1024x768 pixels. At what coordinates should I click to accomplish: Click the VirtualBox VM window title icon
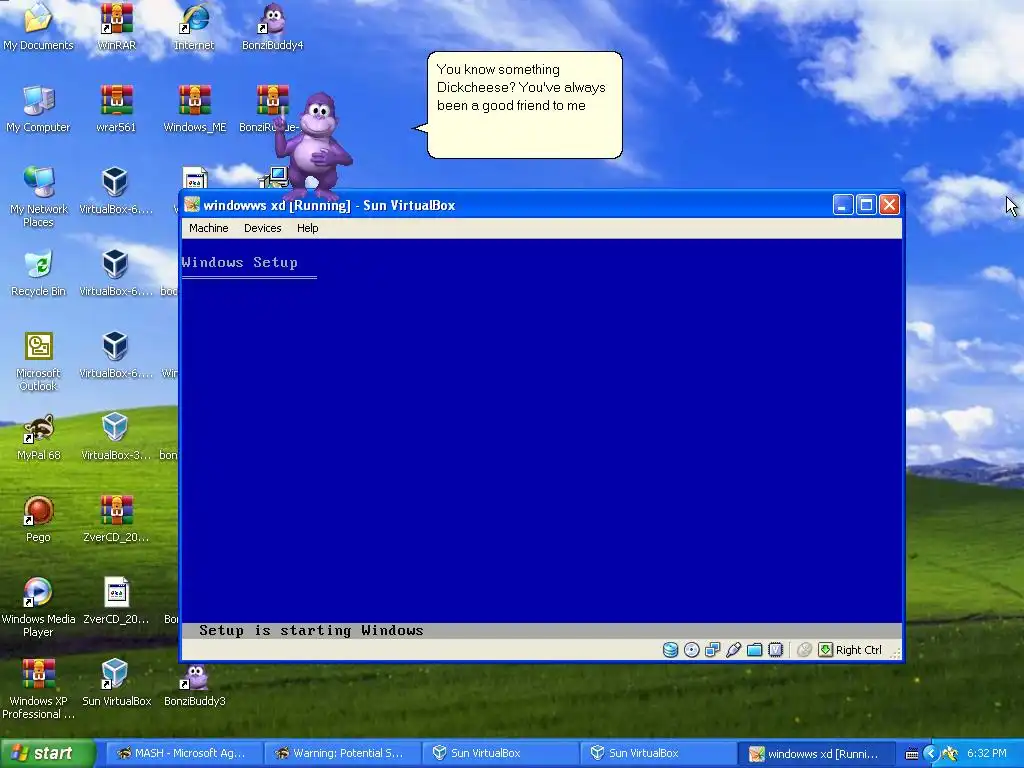191,205
